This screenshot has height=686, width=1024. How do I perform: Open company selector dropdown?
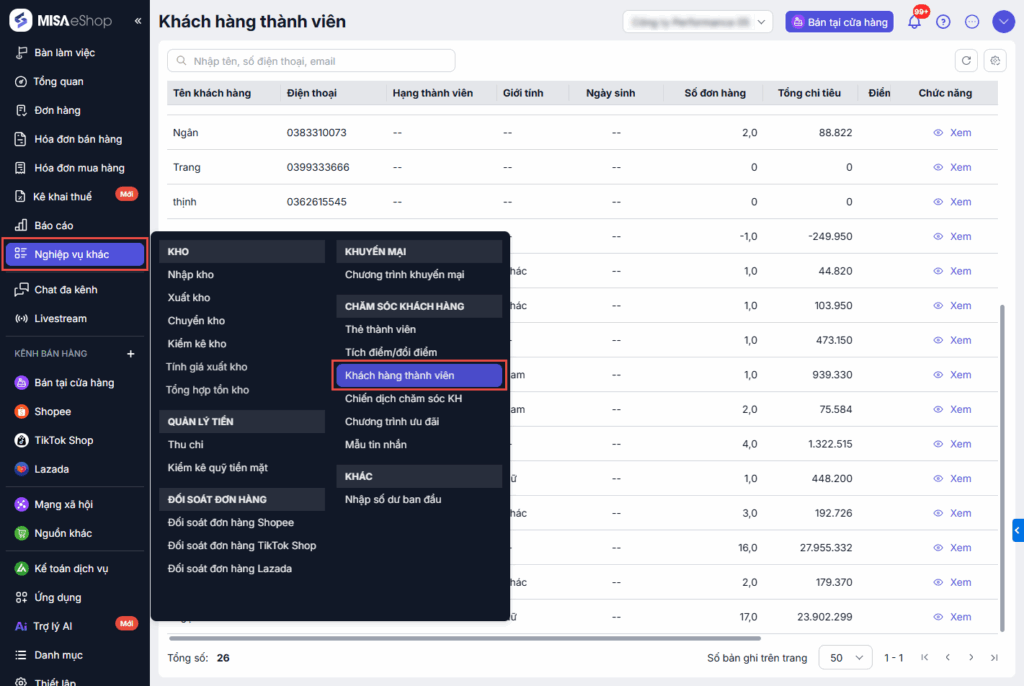[697, 22]
